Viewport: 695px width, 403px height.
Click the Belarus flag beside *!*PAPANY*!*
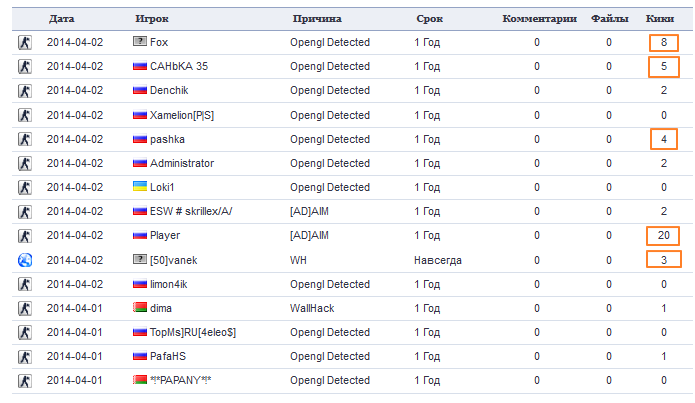click(140, 380)
